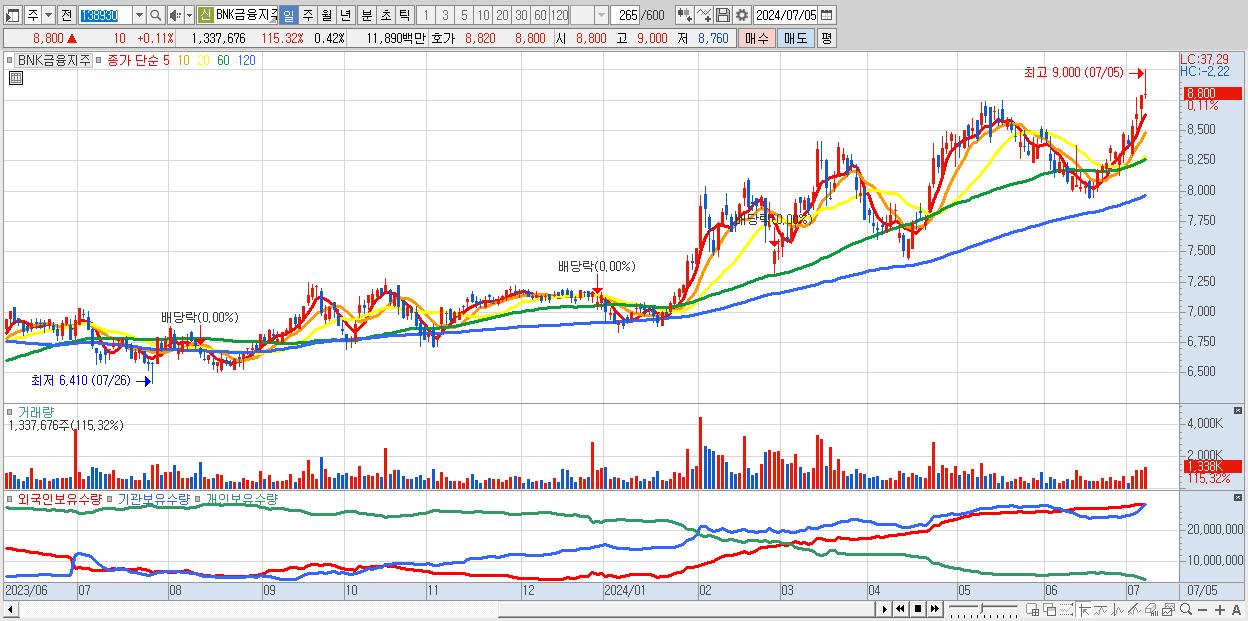Image resolution: width=1248 pixels, height=621 pixels.
Task: Click the rewind playback button
Action: tap(900, 609)
